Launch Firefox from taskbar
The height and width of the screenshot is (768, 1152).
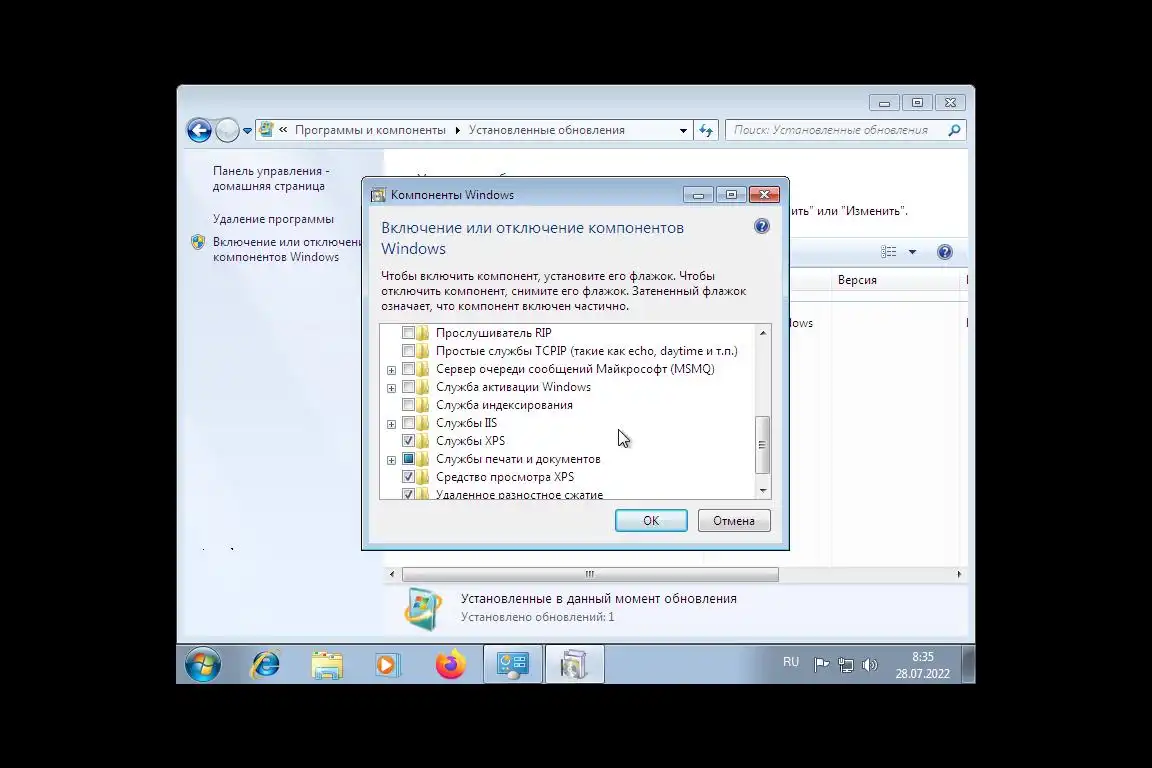coord(450,664)
